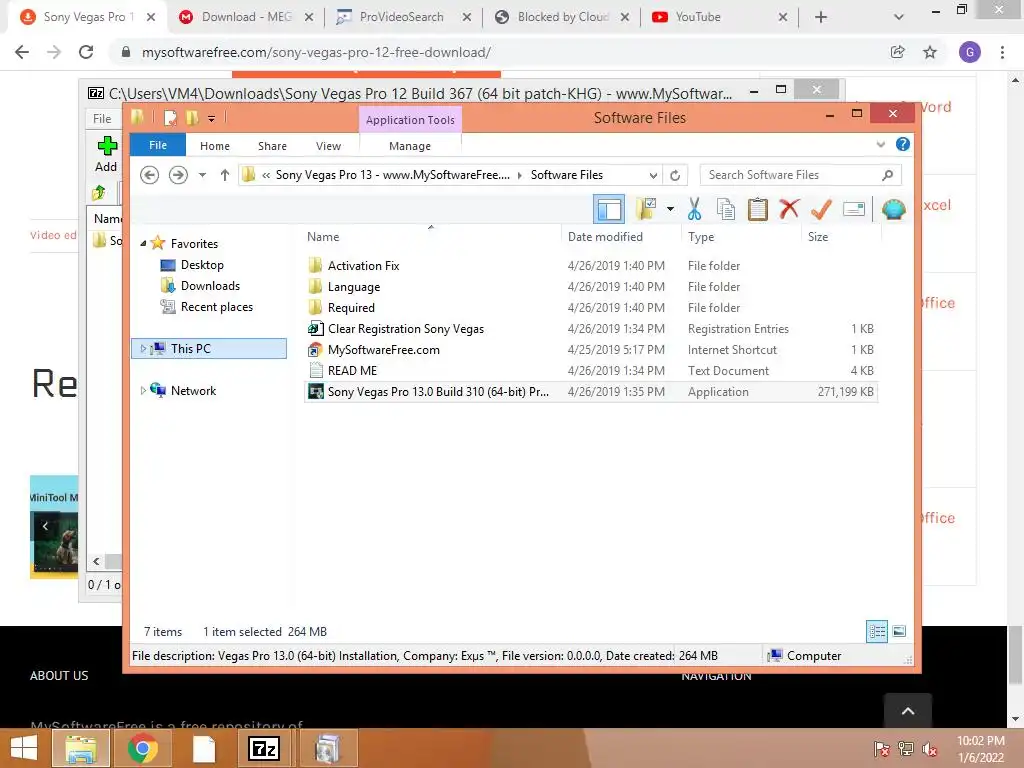Viewport: 1024px width, 768px height.
Task: Open the Share ribbon tab
Action: tap(272, 146)
